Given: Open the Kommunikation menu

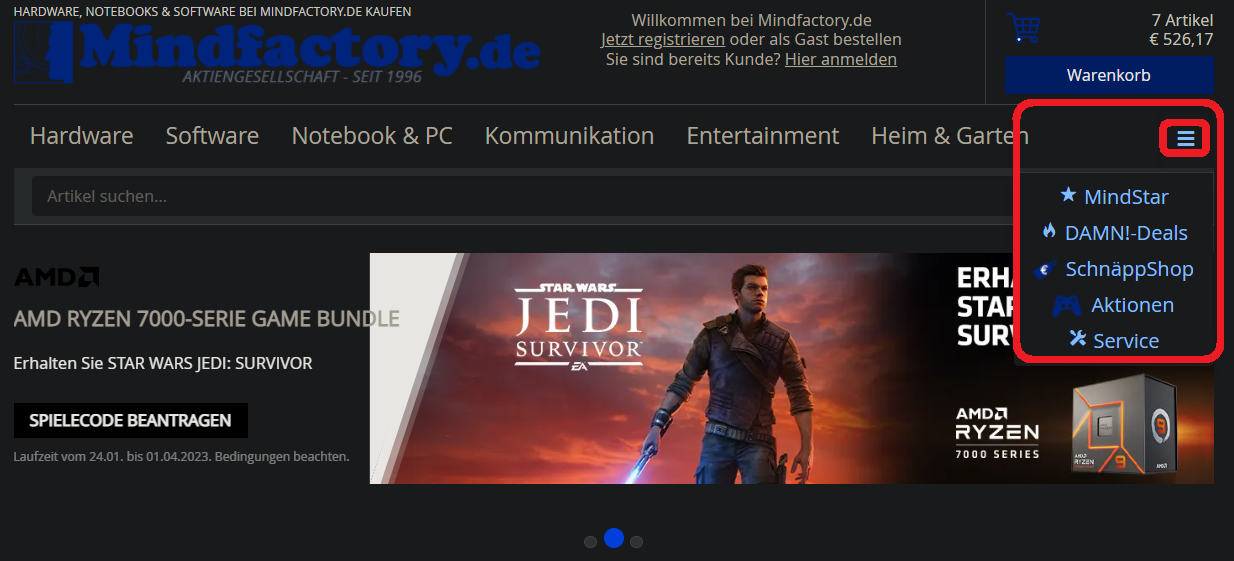Looking at the screenshot, I should (569, 136).
